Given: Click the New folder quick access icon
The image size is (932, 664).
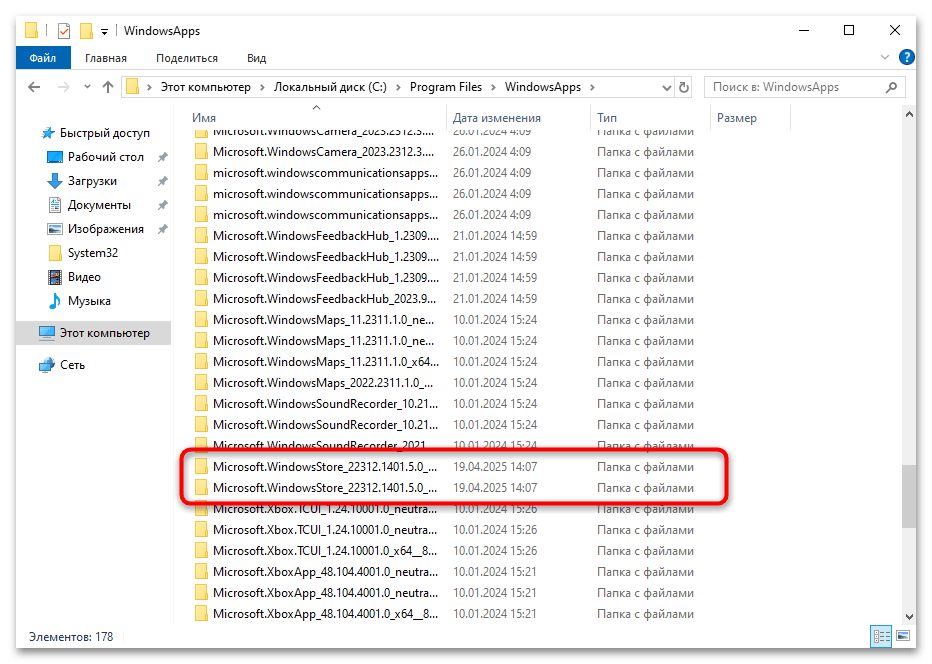Looking at the screenshot, I should (87, 30).
